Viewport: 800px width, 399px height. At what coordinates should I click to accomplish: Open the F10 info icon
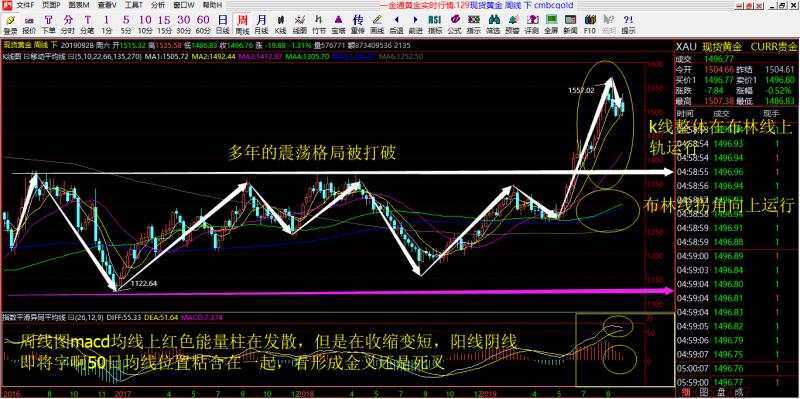coord(589,24)
